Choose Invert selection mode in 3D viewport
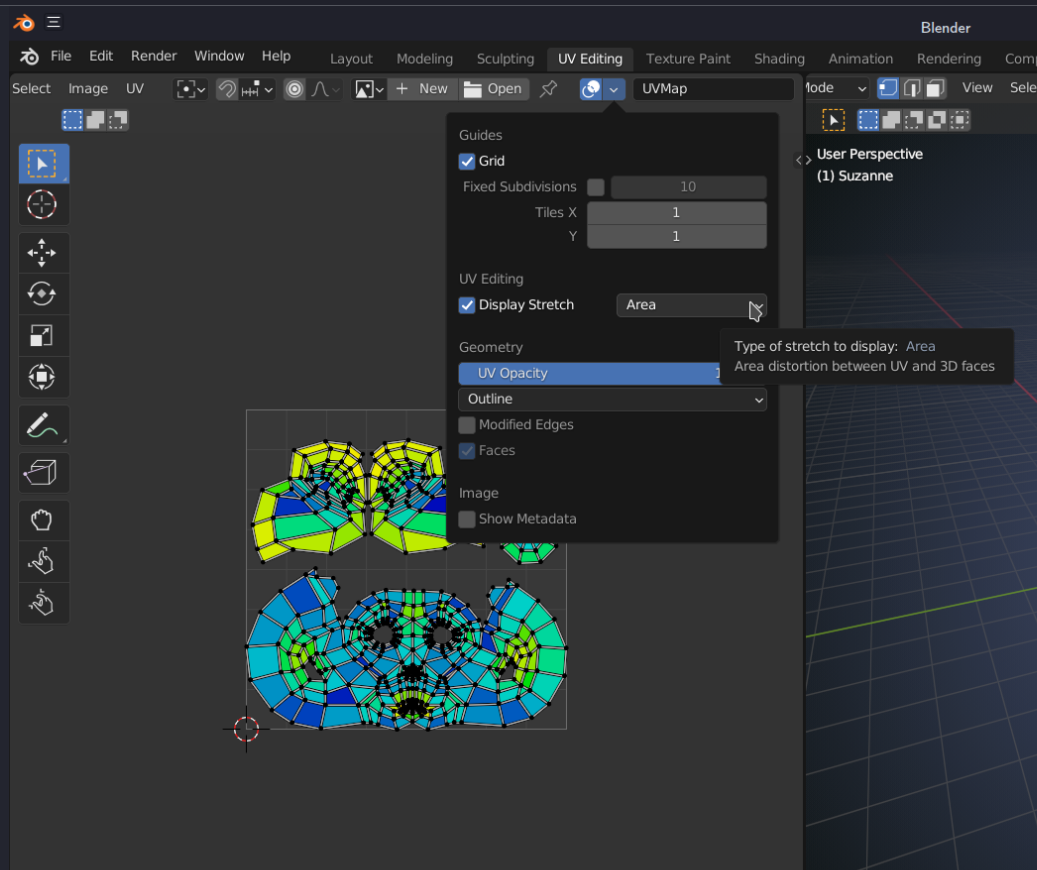Image resolution: width=1037 pixels, height=870 pixels. point(936,120)
